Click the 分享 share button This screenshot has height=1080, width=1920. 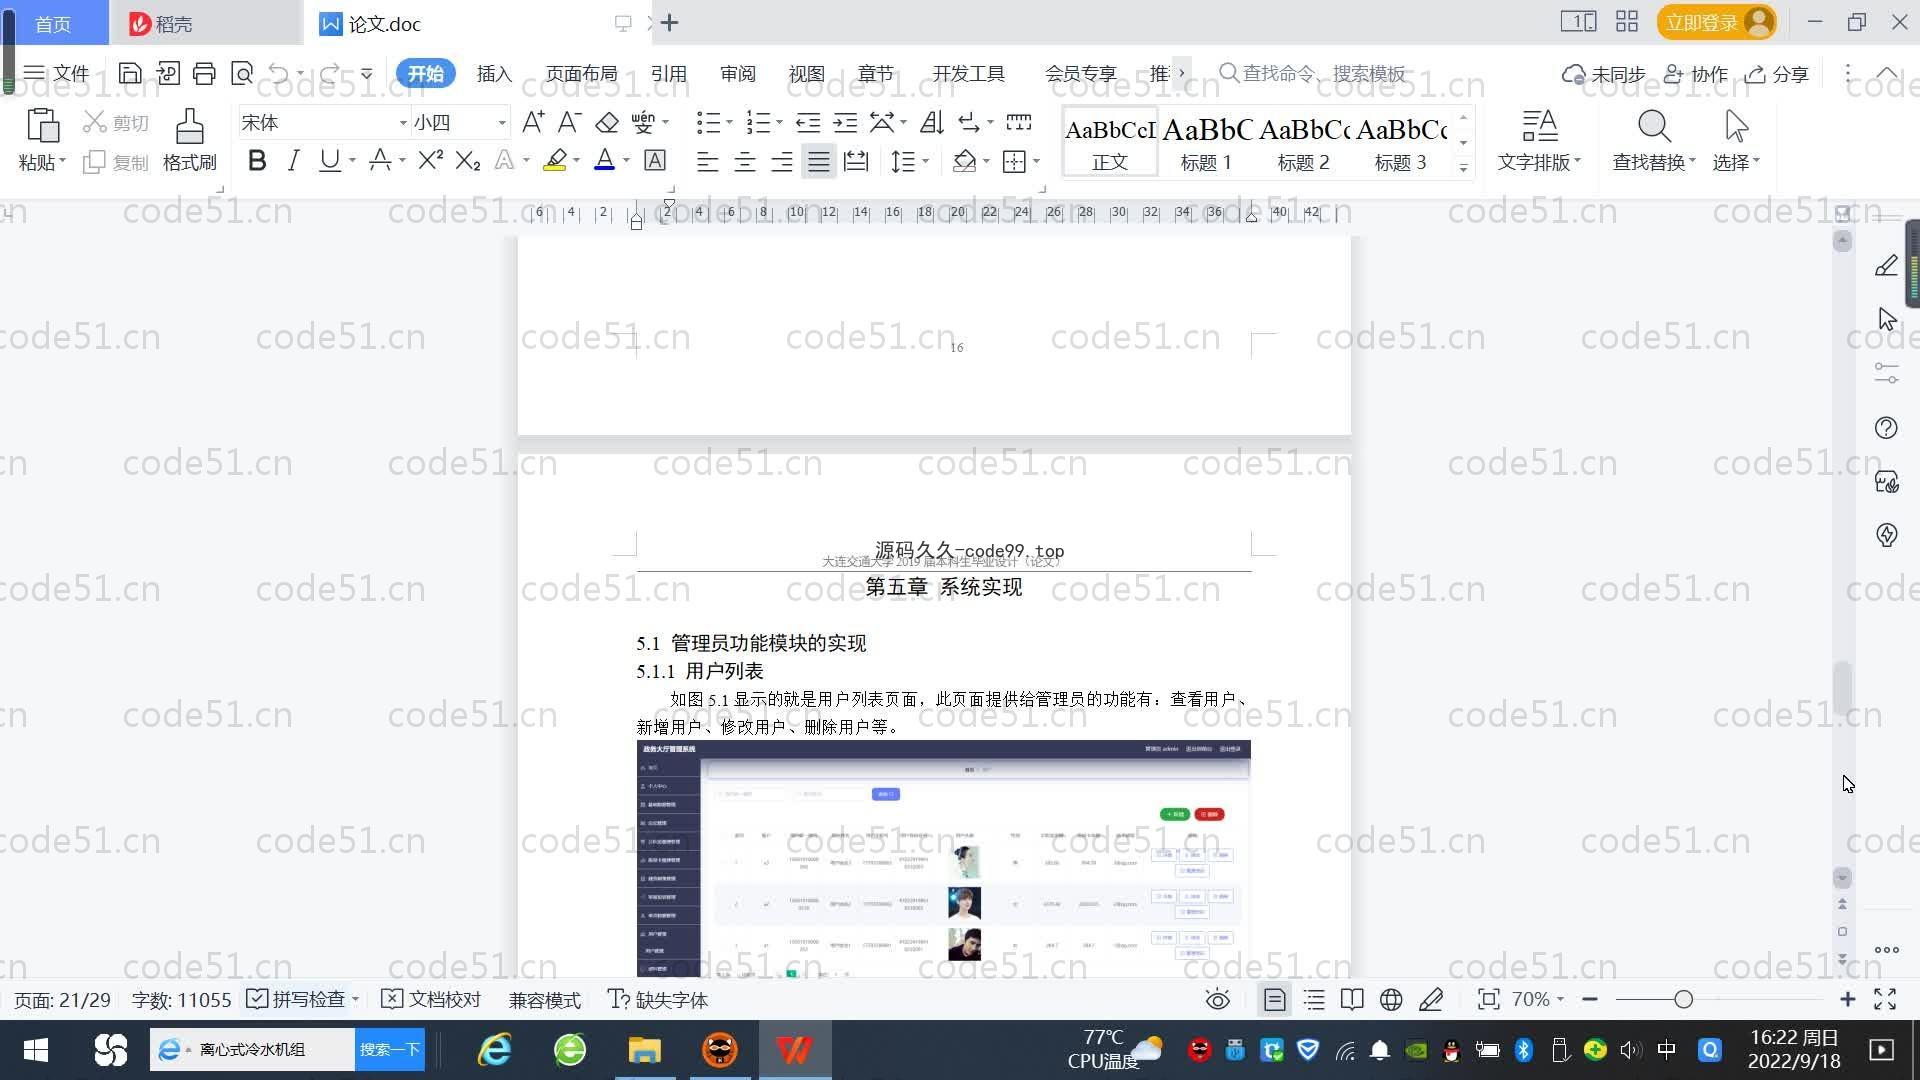pyautogui.click(x=1777, y=74)
